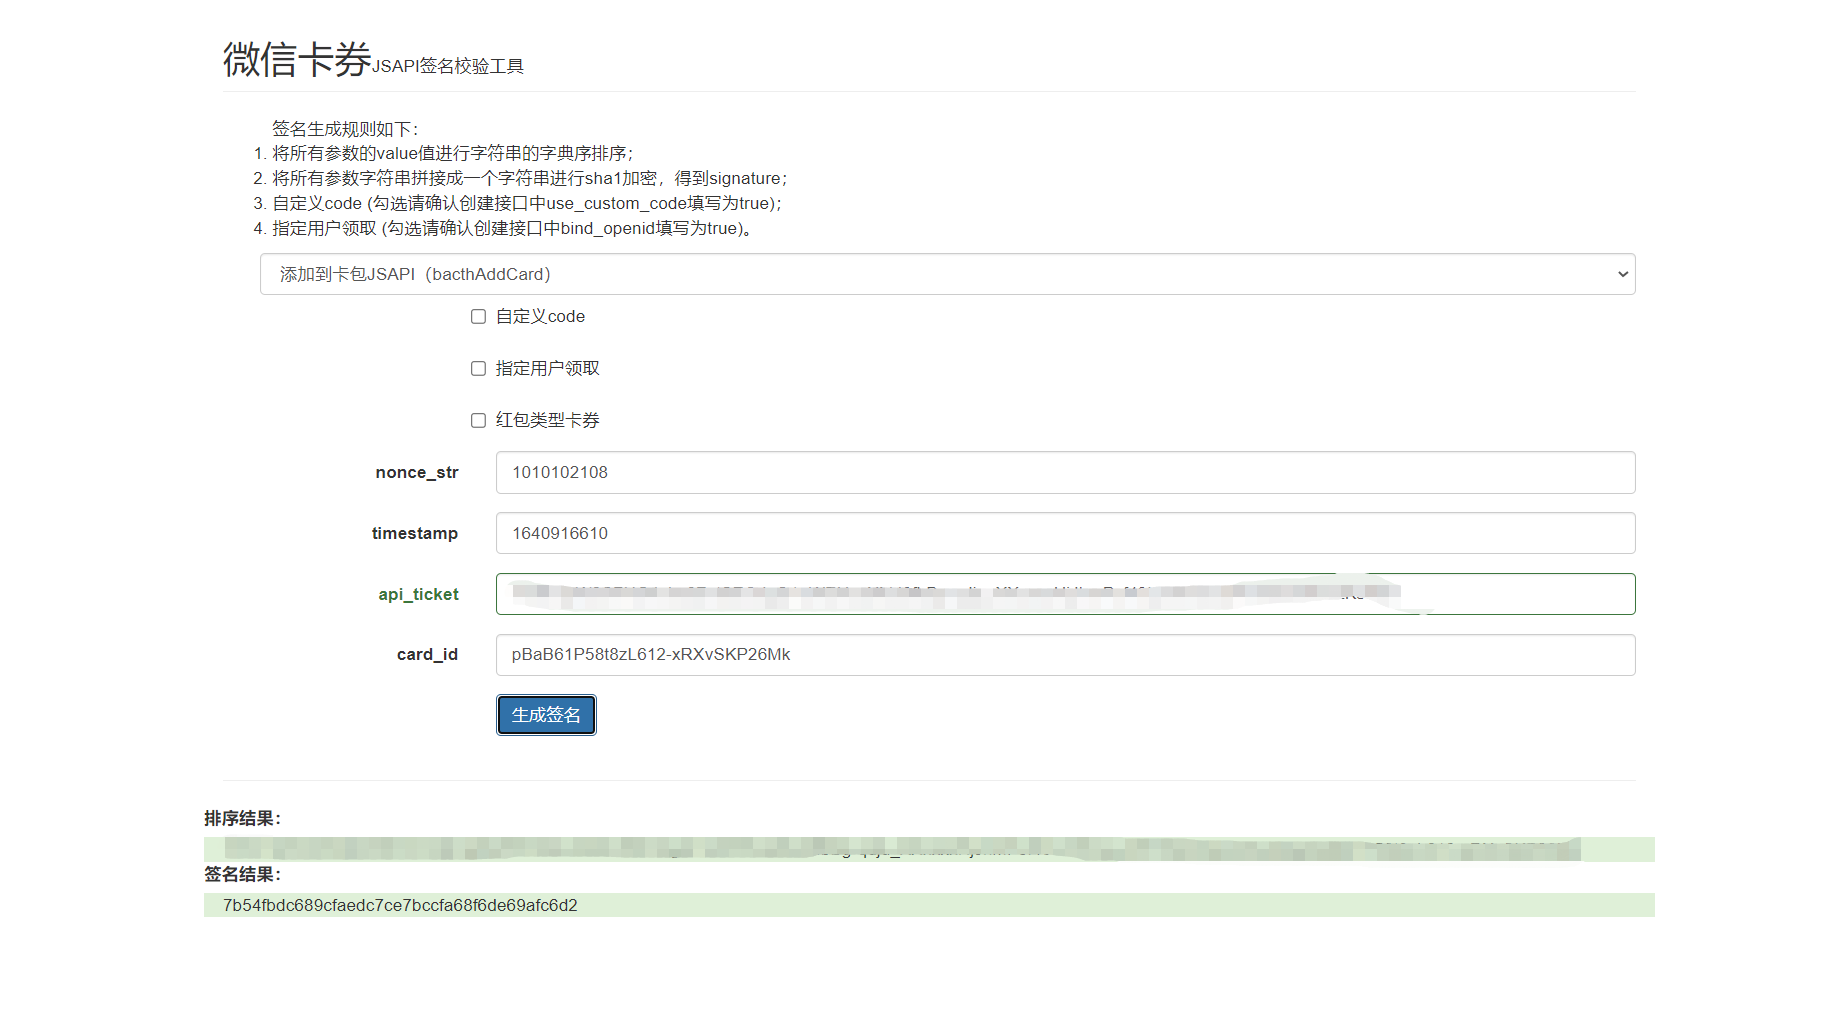Click into the timestamp input field
This screenshot has height=1030, width=1831.
pos(1065,533)
